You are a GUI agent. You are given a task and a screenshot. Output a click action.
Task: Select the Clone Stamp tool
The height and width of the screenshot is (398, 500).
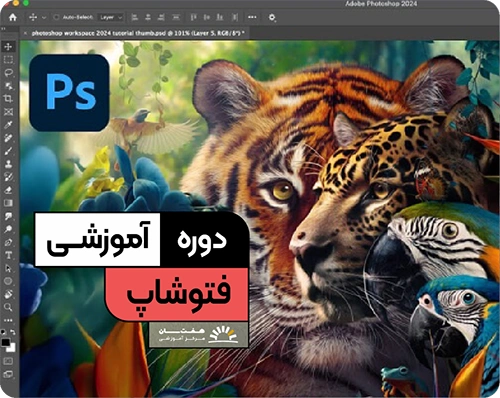pyautogui.click(x=8, y=164)
